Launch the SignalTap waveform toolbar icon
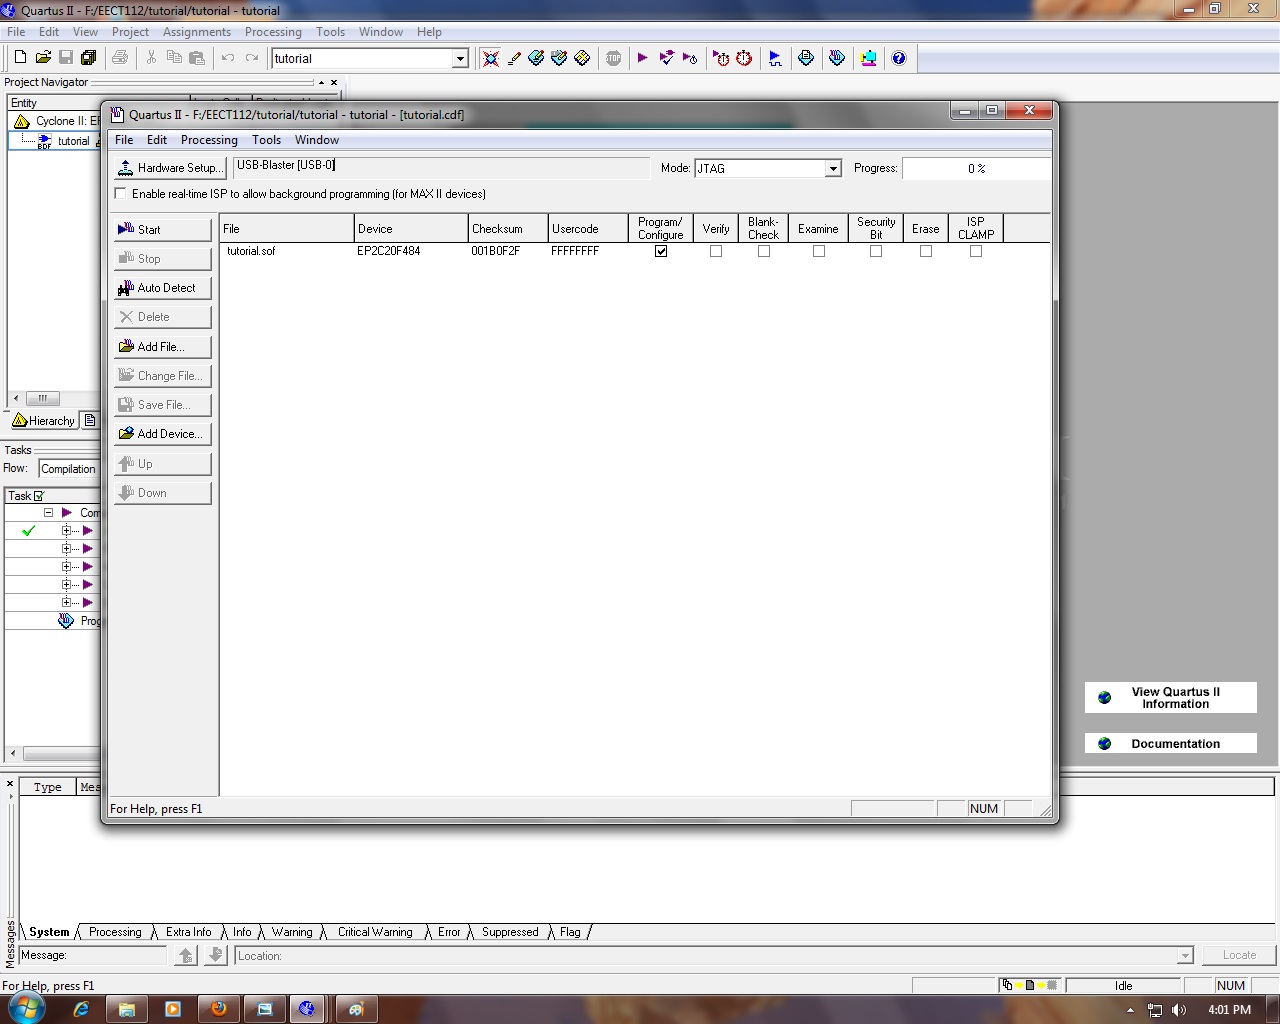This screenshot has height=1024, width=1280. click(x=775, y=58)
